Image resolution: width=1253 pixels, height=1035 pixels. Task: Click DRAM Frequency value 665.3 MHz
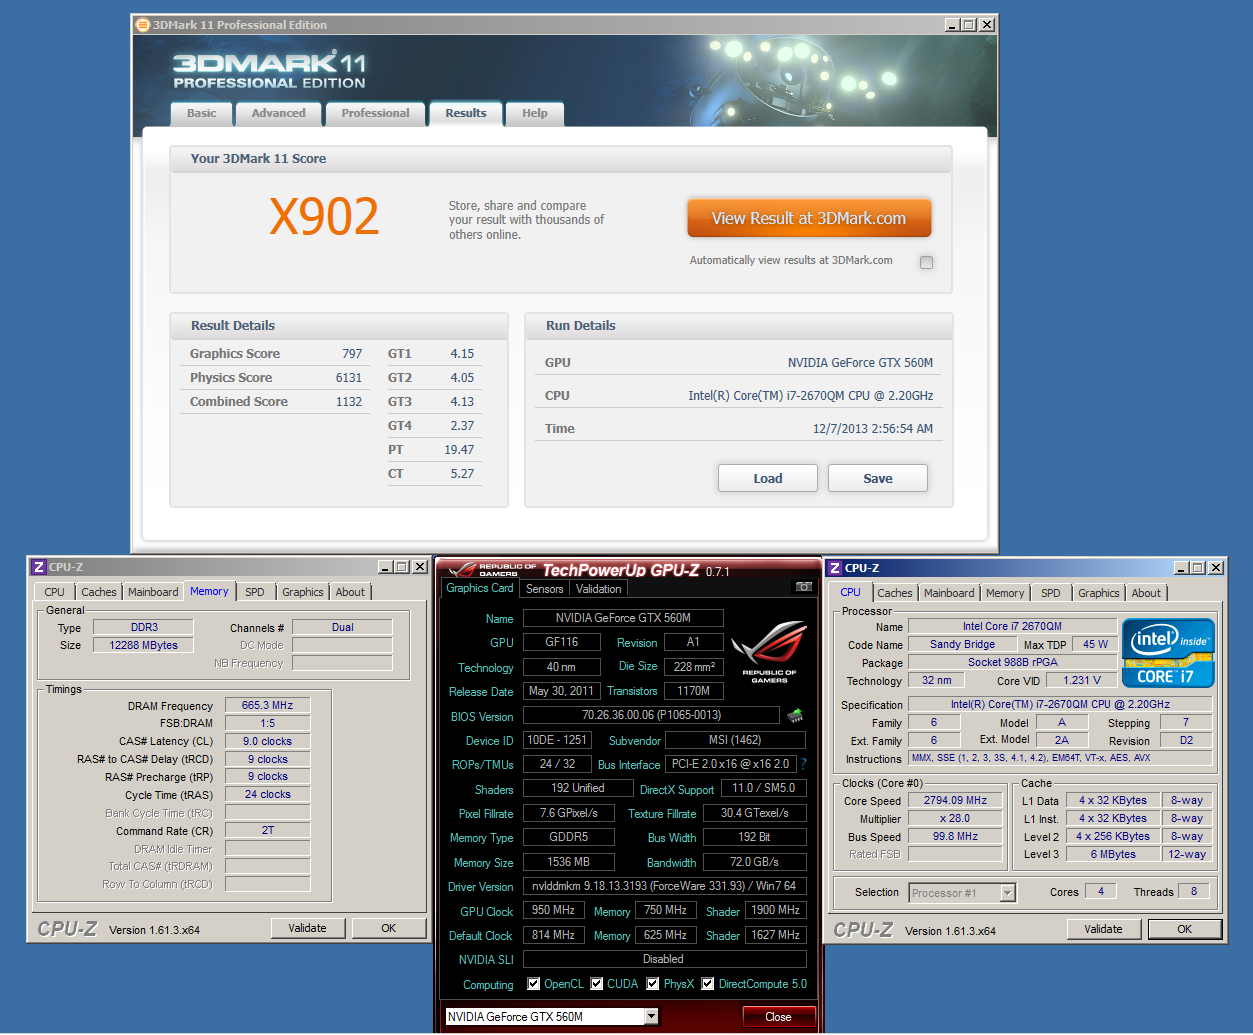[x=267, y=705]
